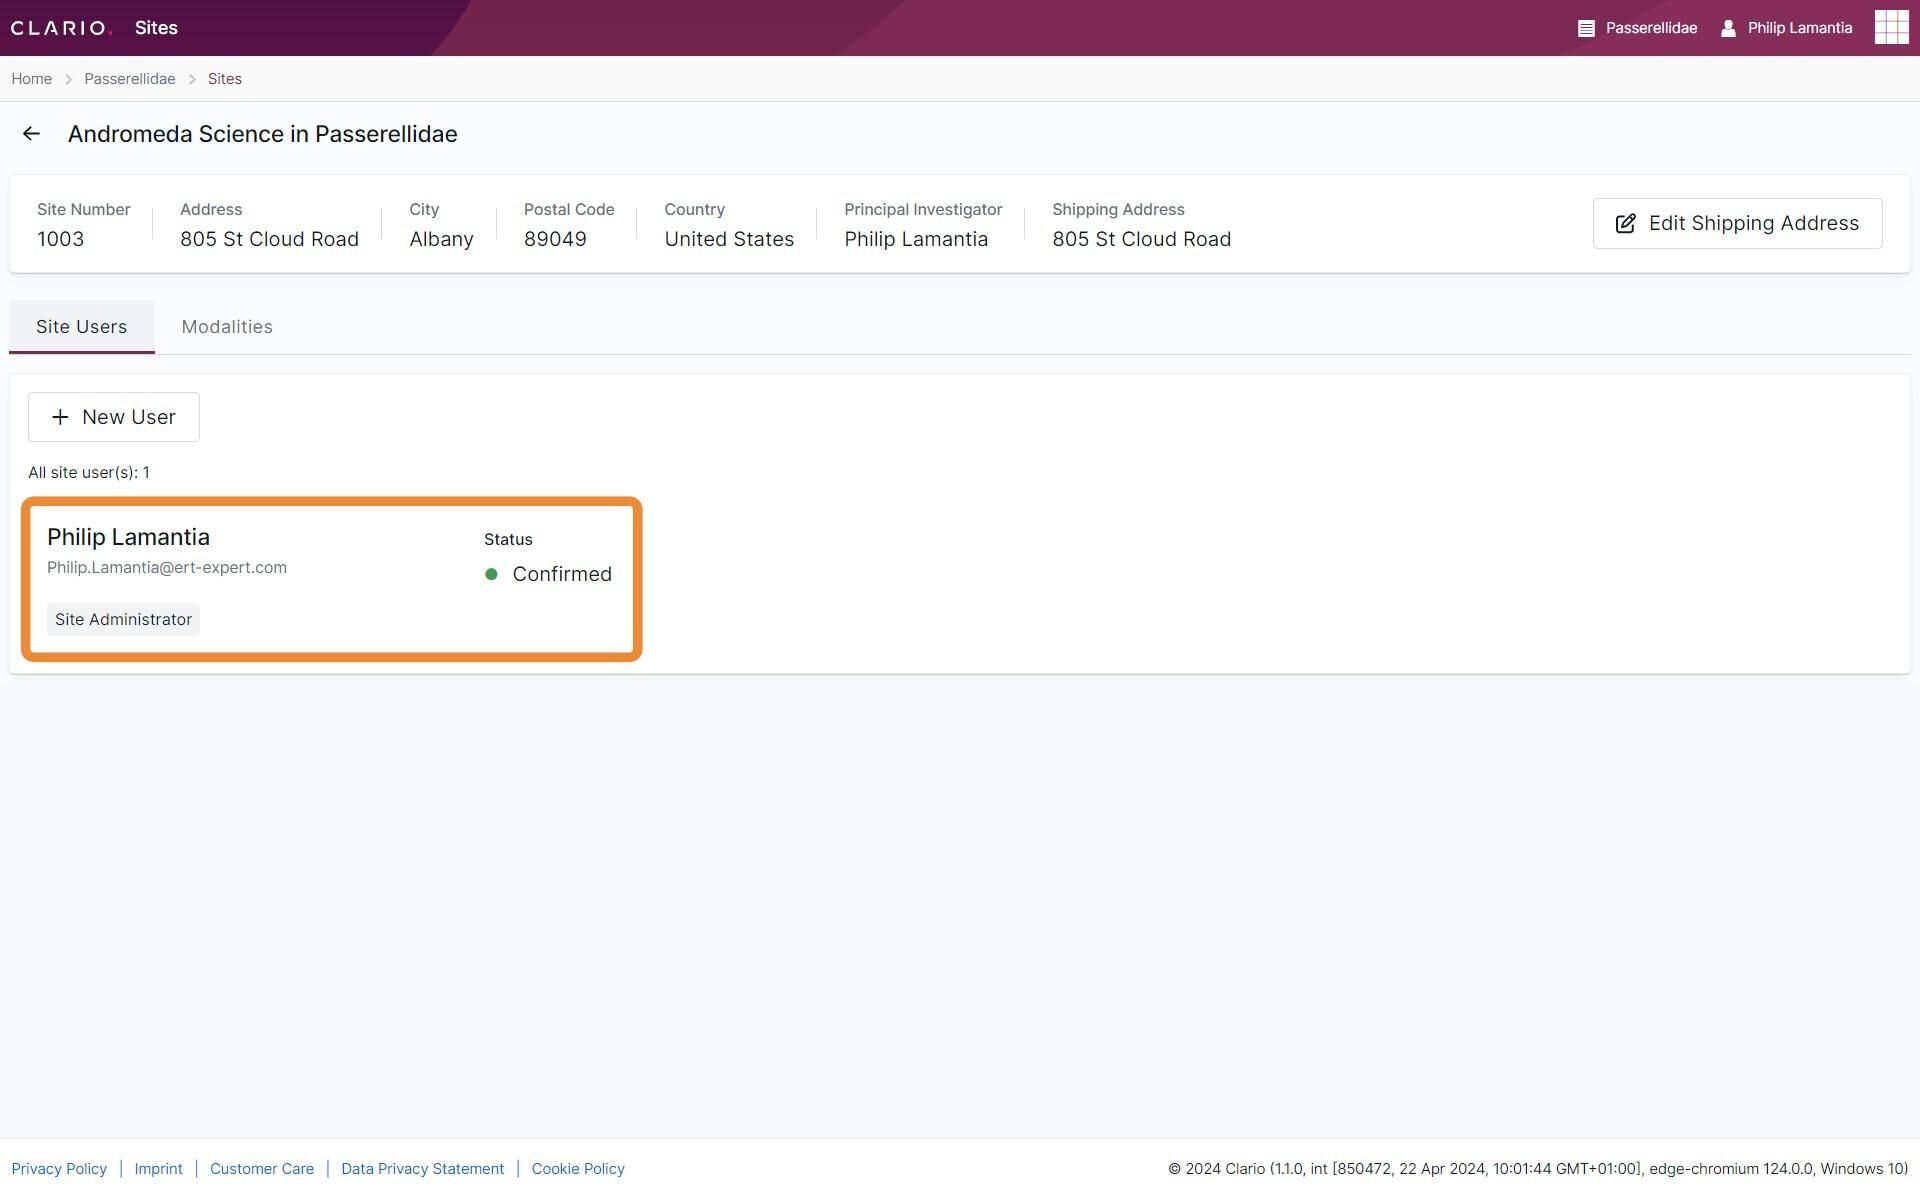
Task: Click the pencil icon on Edit Shipping Address
Action: click(x=1626, y=223)
